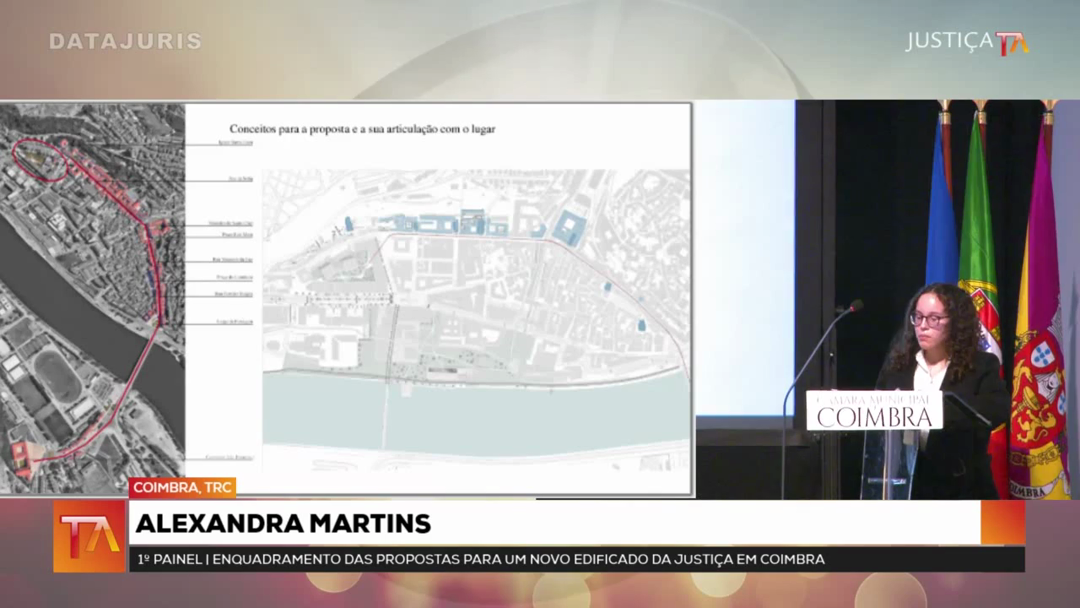The image size is (1080, 608).
Task: Click the Justiça TA logo
Action: (x=967, y=42)
